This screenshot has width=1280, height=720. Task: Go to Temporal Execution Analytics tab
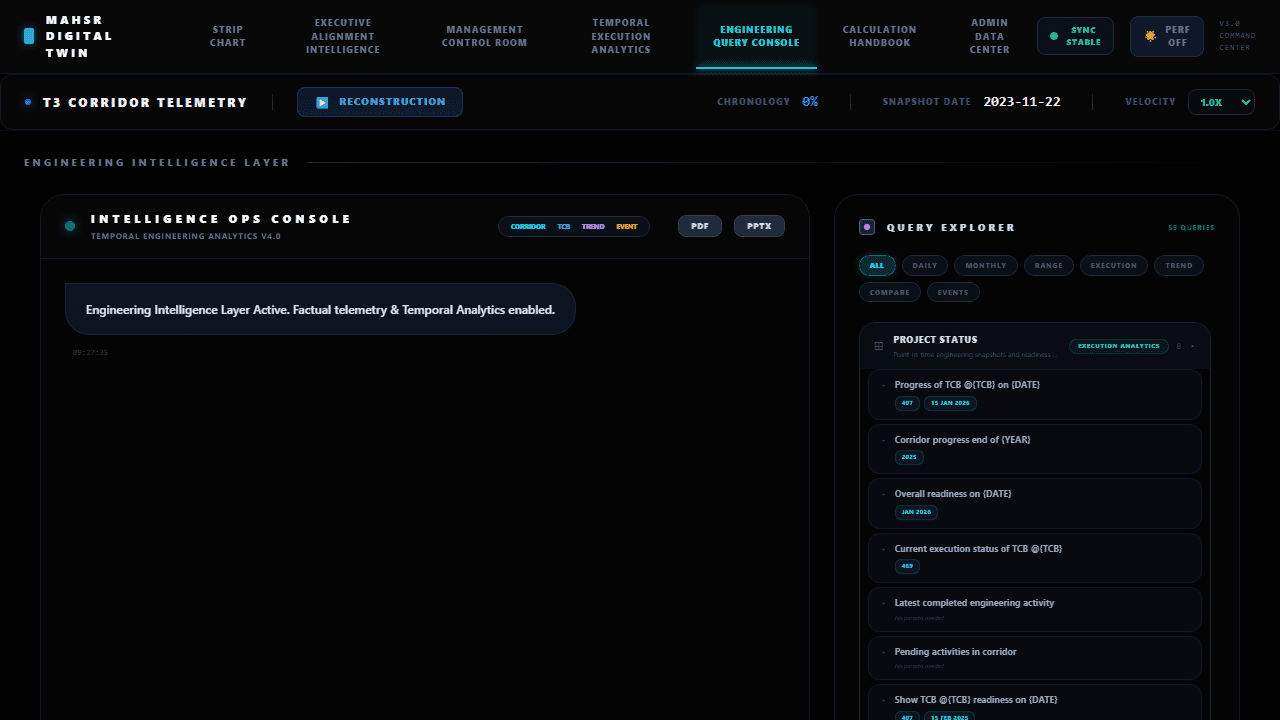621,36
